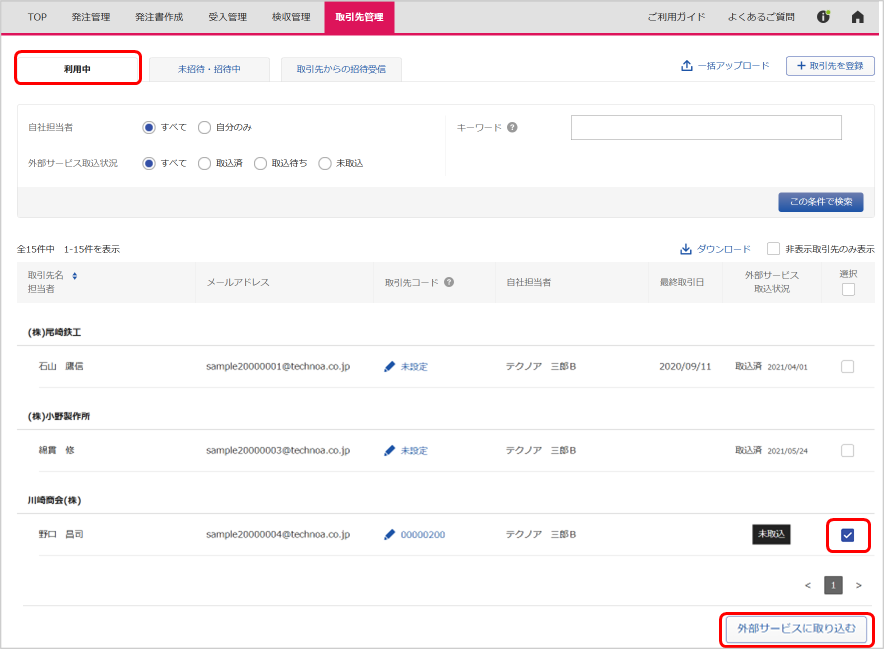884x649 pixels.
Task: Click the ダウンロード download icon
Action: (x=686, y=249)
